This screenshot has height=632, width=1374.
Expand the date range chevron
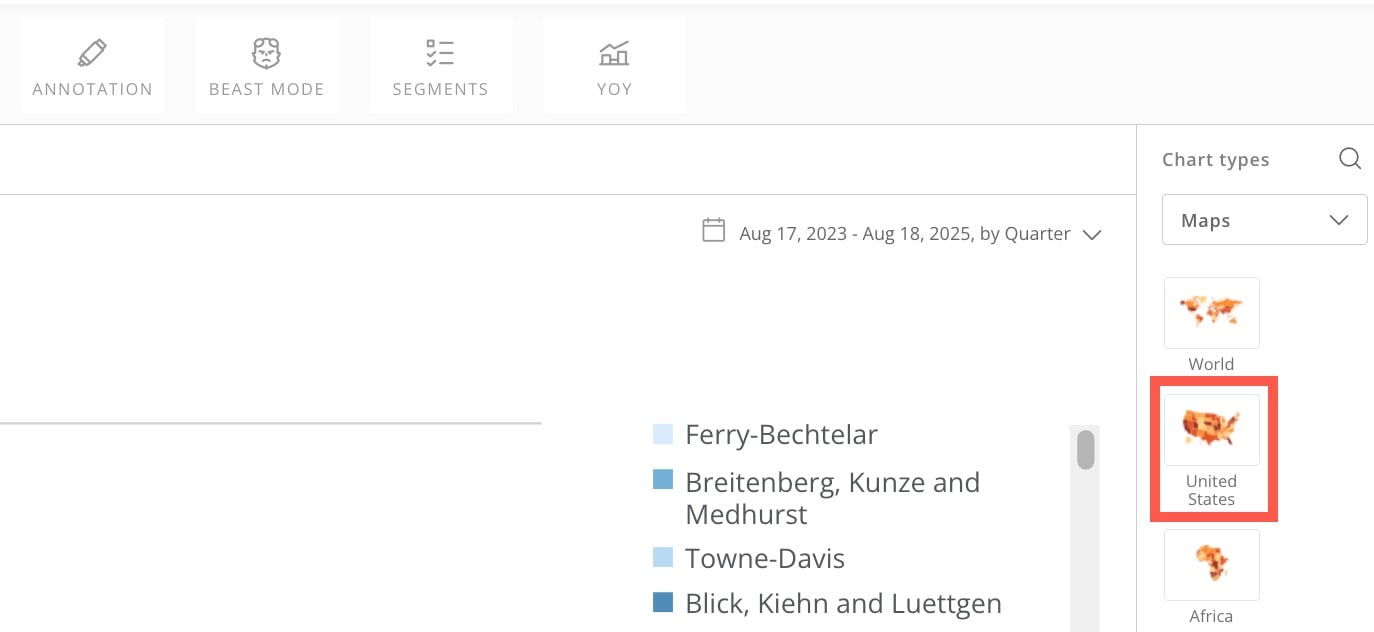pos(1092,235)
